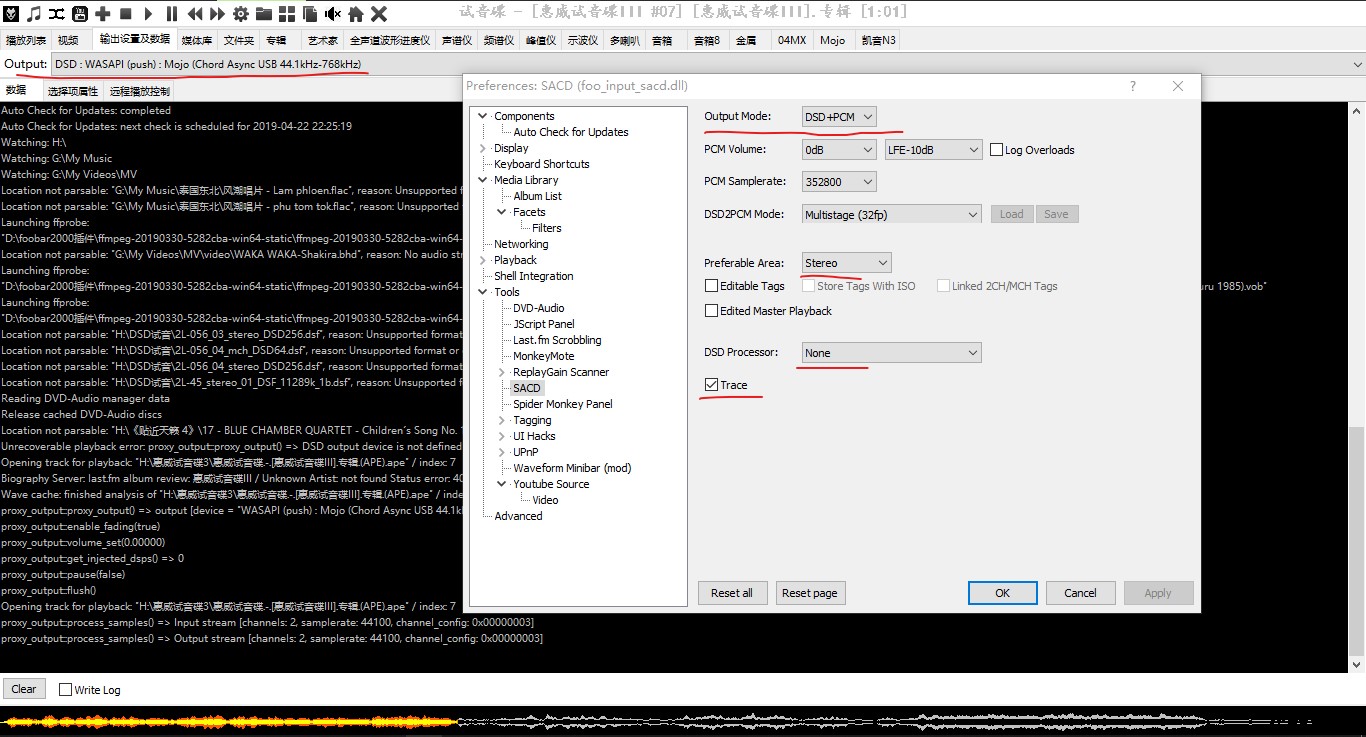The image size is (1366, 737).
Task: Open the Output Mode dropdown
Action: point(839,117)
